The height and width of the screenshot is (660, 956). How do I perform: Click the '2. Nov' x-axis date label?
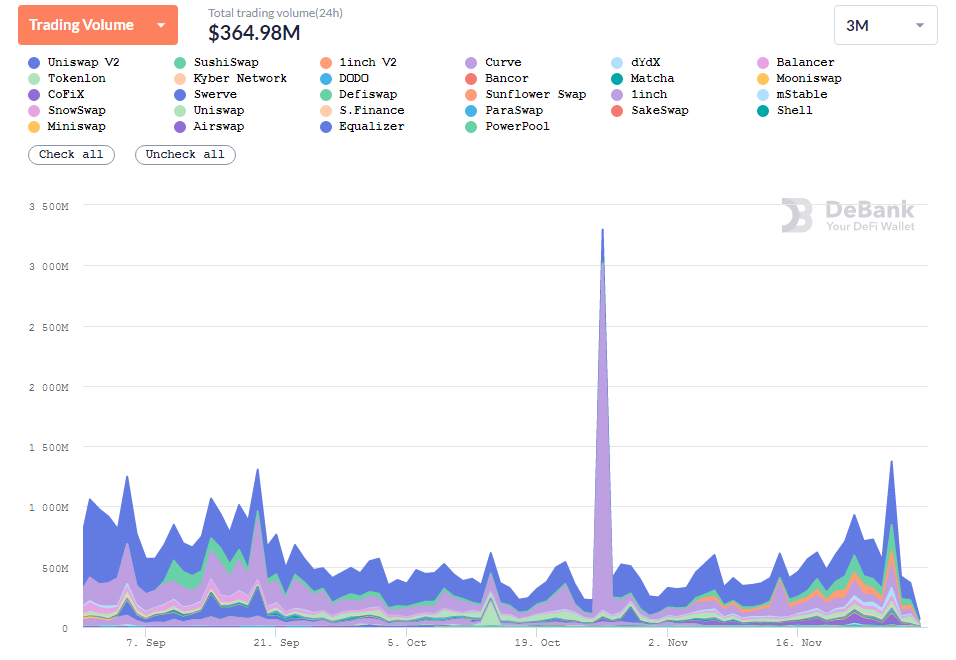(x=668, y=642)
